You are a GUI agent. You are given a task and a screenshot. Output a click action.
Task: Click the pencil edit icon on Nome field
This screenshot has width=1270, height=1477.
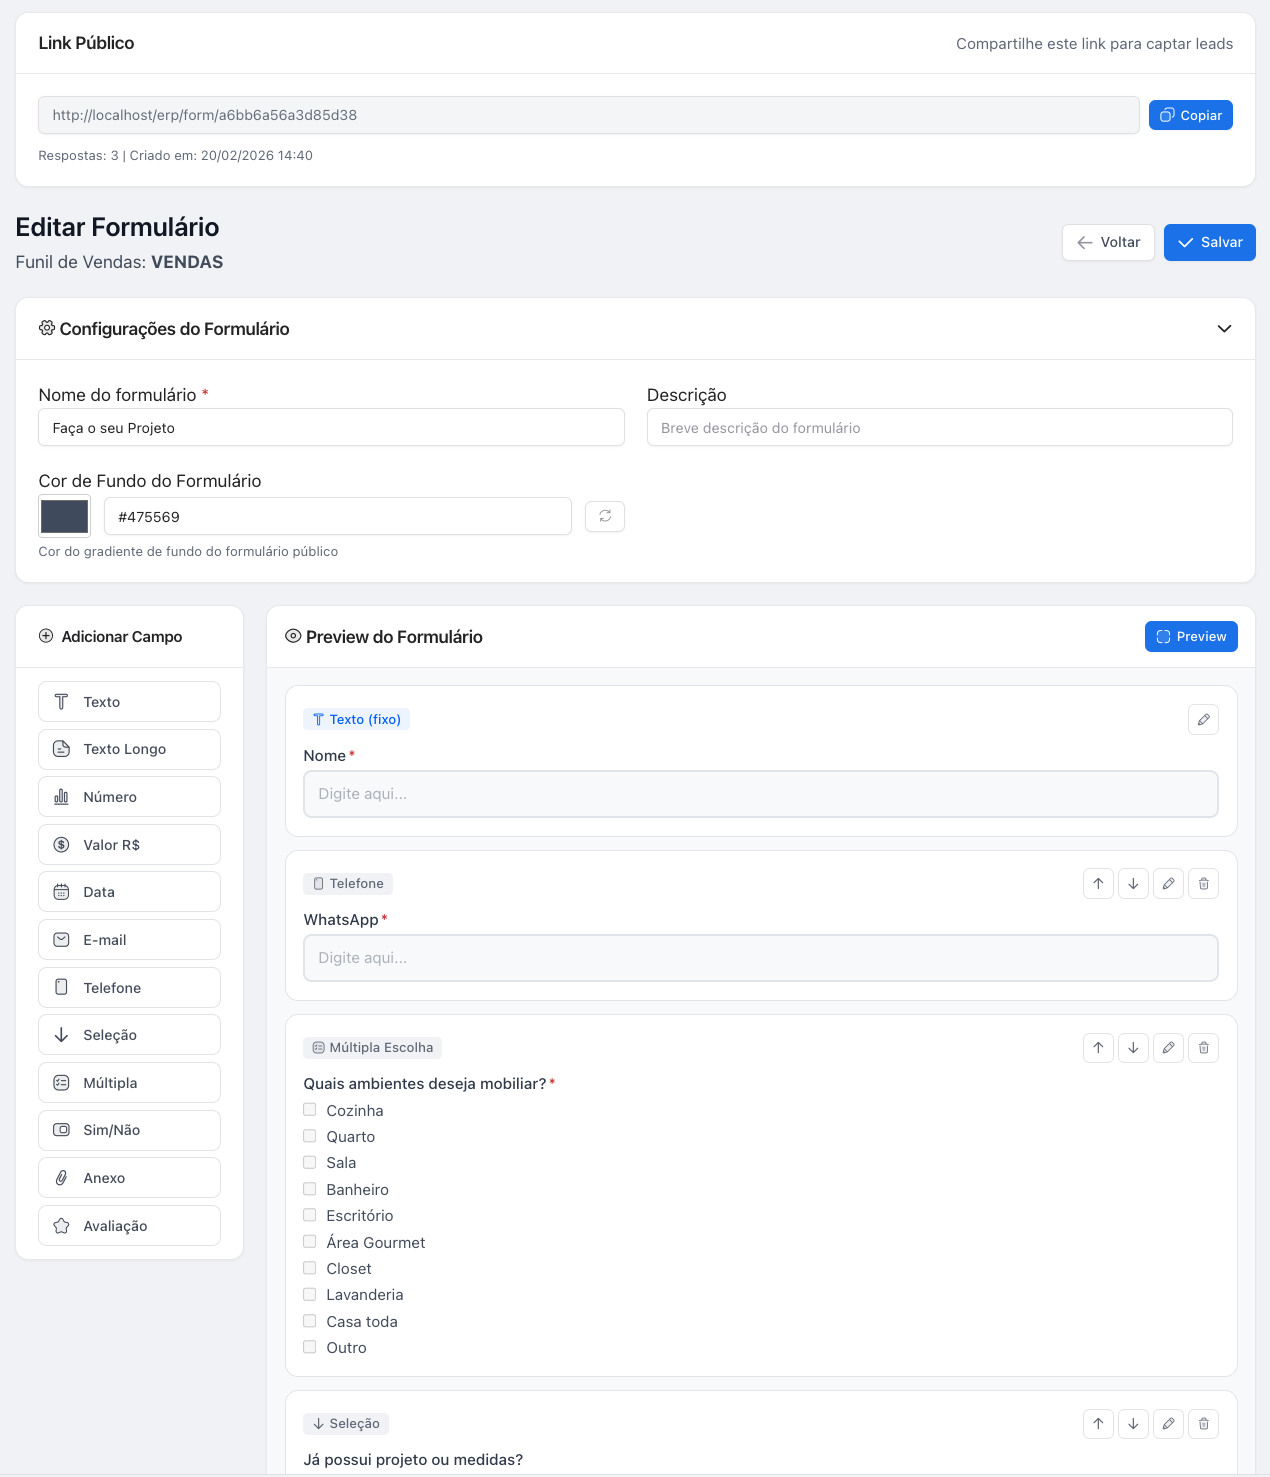(x=1203, y=720)
